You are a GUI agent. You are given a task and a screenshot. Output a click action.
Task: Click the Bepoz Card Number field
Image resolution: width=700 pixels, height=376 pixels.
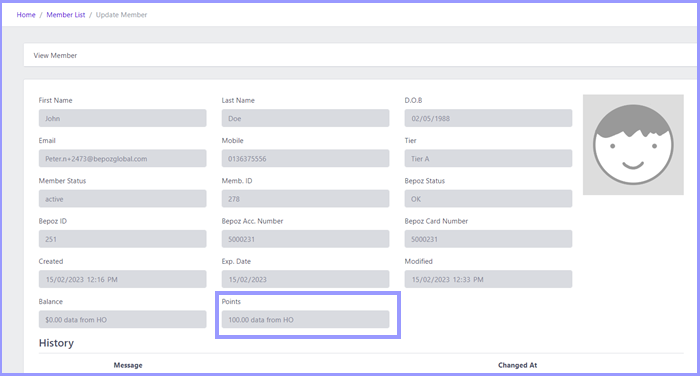[488, 239]
